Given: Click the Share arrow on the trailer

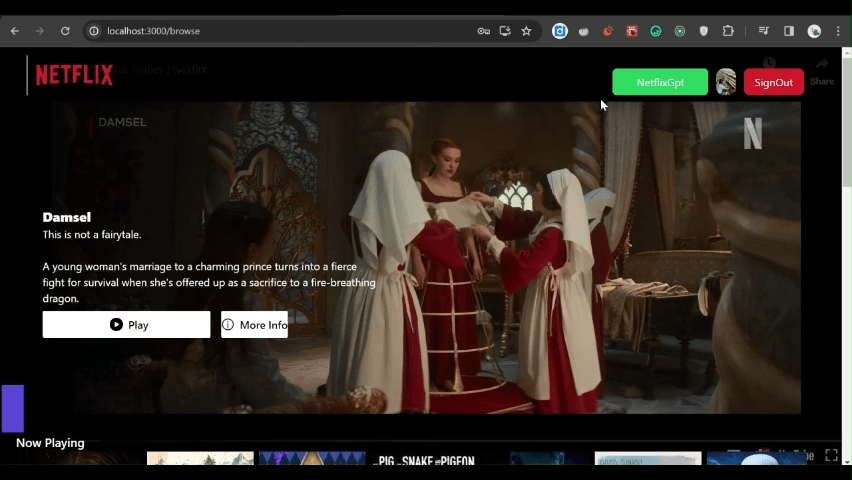Looking at the screenshot, I should (822, 64).
